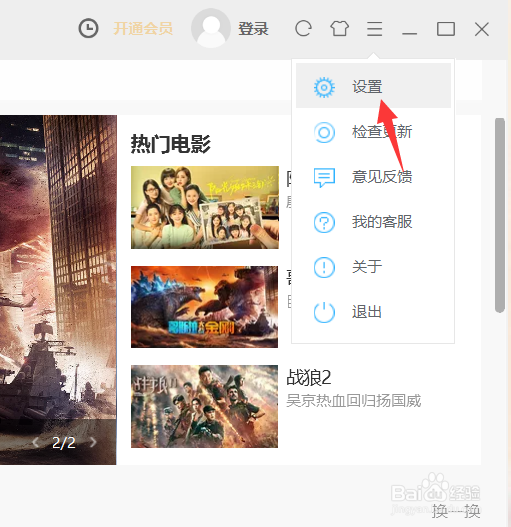Click the power icon beside 退出
Viewport: 511px width, 527px height.
click(x=324, y=313)
